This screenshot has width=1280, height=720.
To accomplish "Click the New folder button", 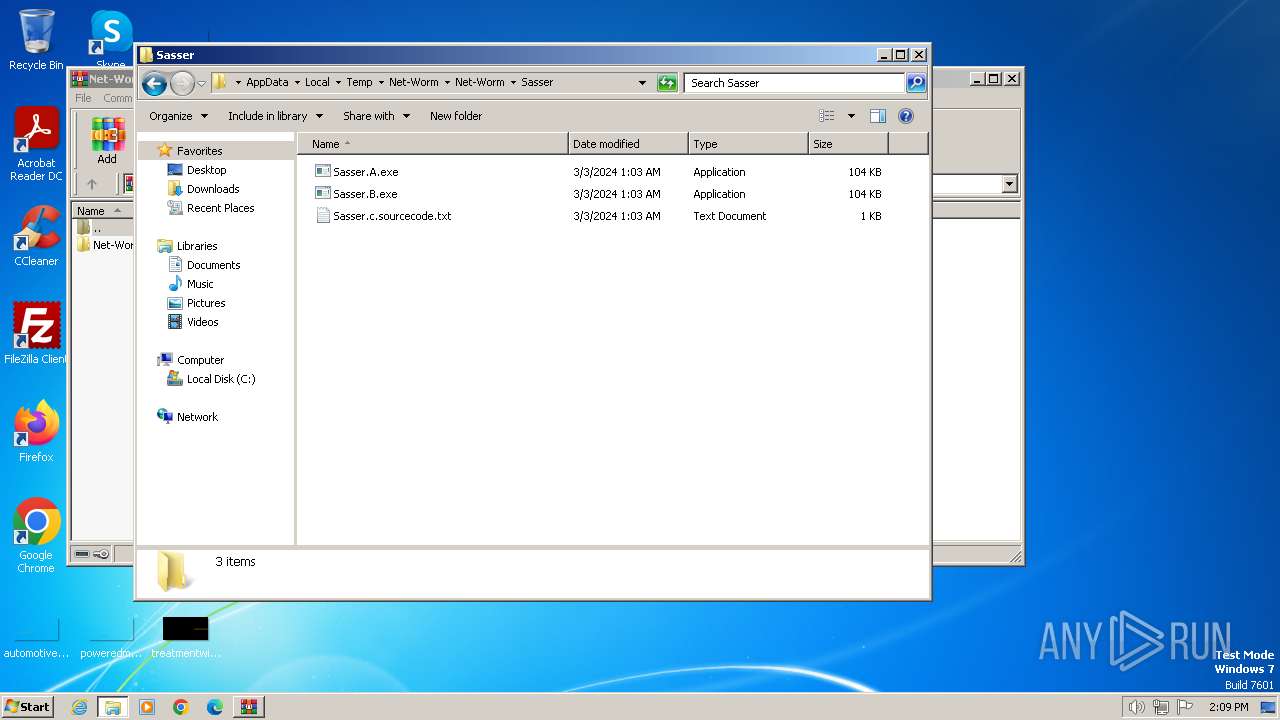I will pyautogui.click(x=456, y=116).
